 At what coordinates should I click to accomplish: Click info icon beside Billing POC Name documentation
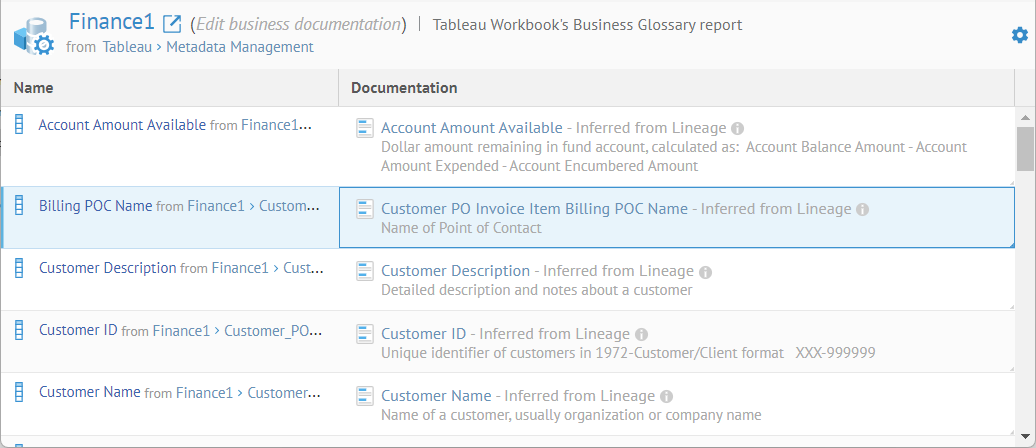[x=863, y=210]
